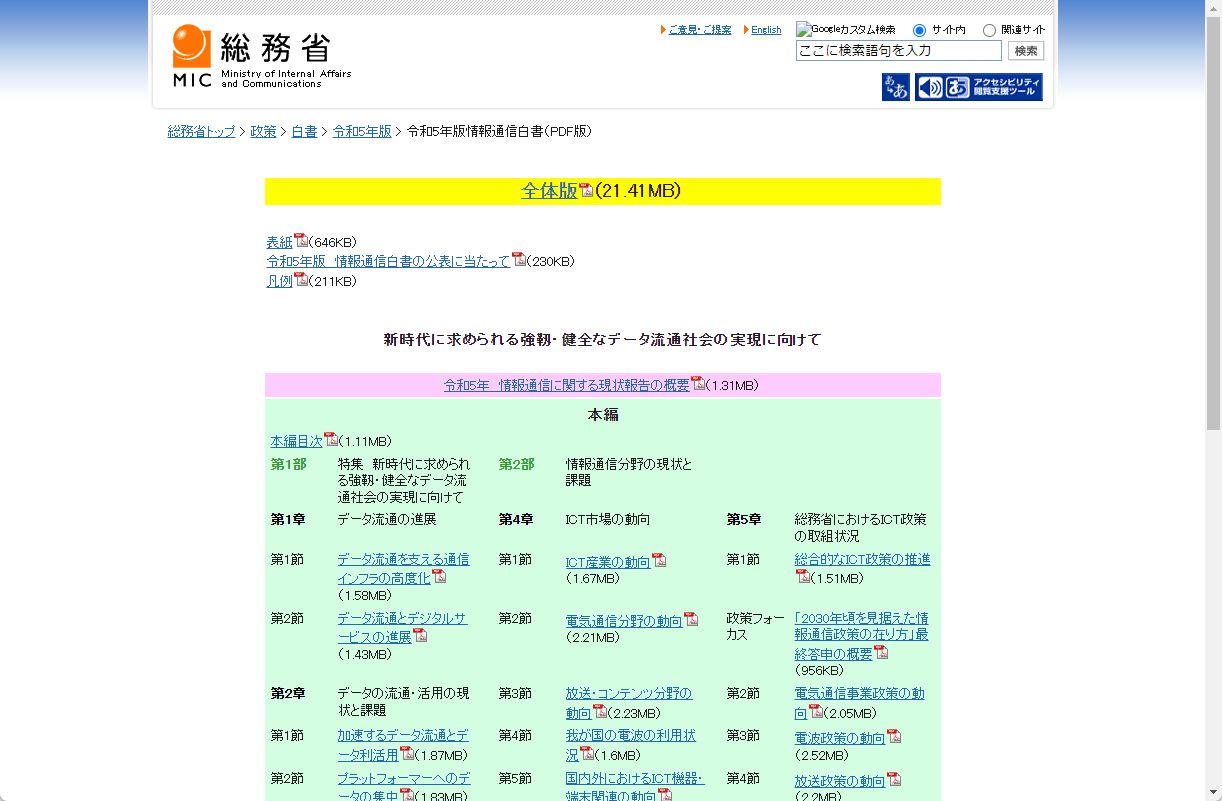Open the 白書 breadcrumb link
The image size is (1222, 801).
(x=304, y=131)
